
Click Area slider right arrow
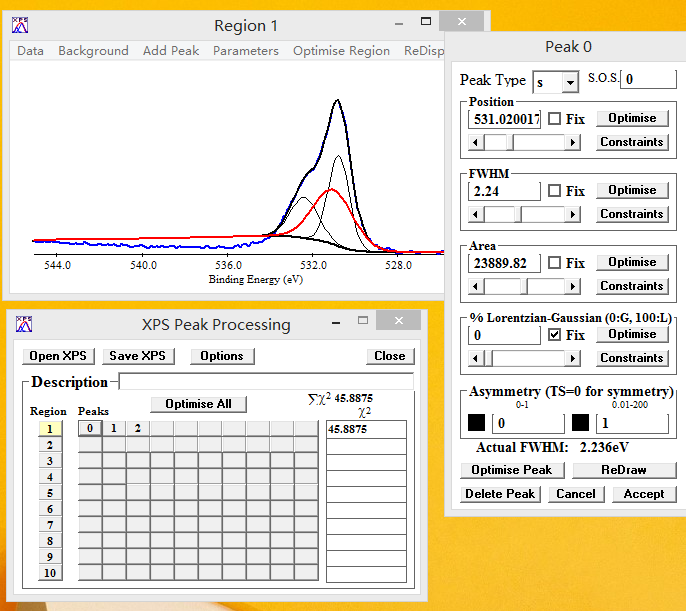point(572,286)
